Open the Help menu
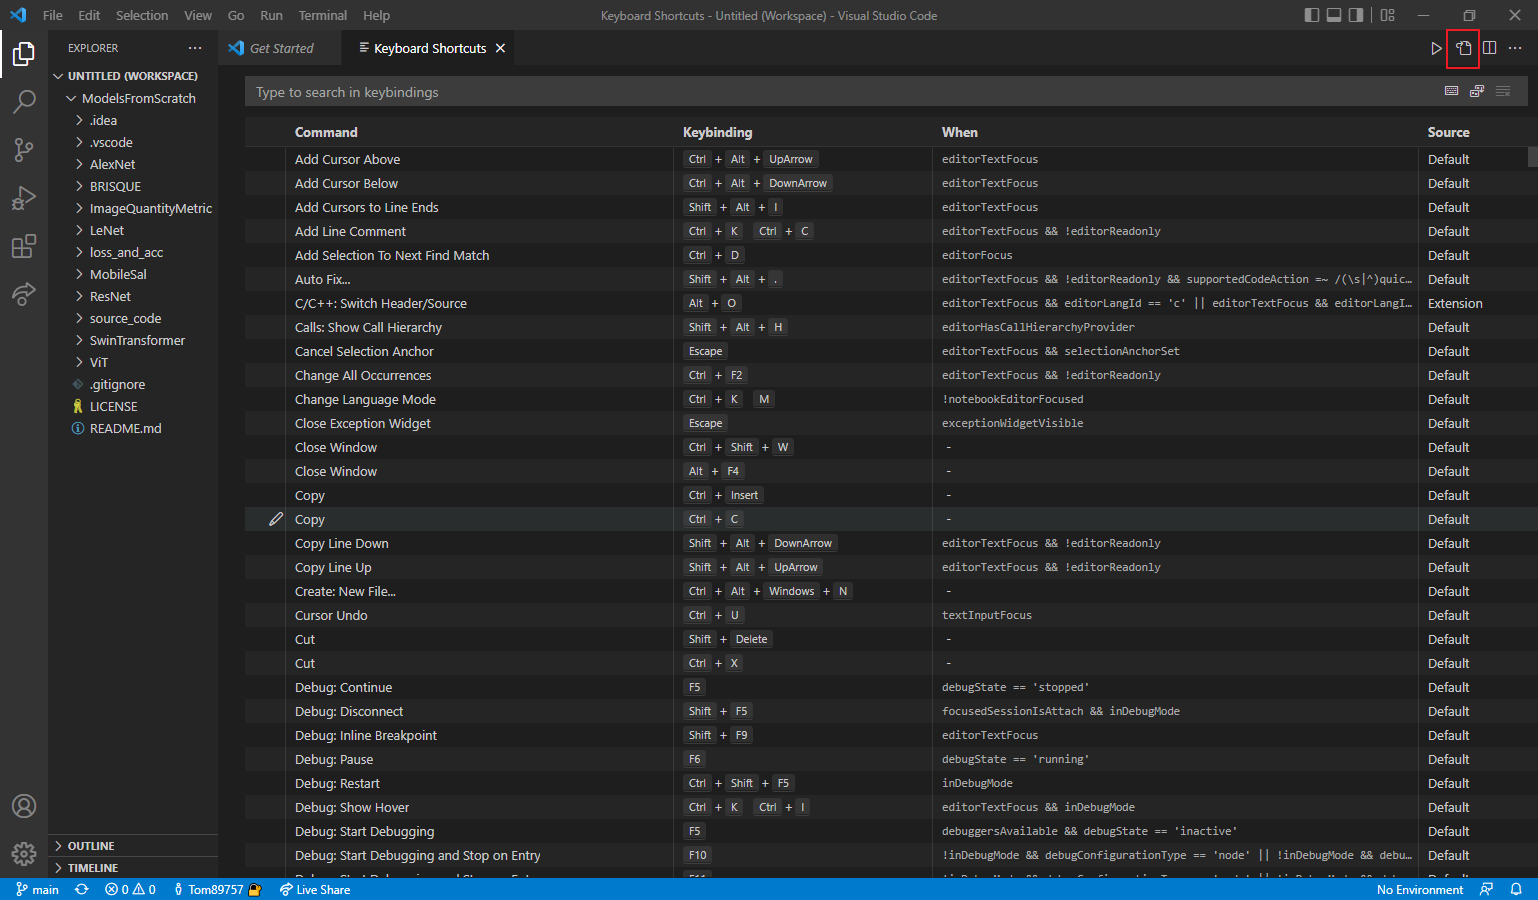 pyautogui.click(x=376, y=15)
